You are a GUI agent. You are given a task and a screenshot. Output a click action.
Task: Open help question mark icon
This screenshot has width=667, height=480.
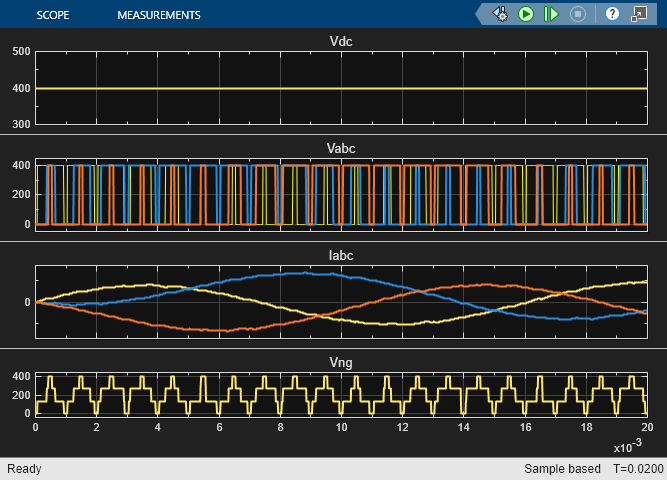click(612, 14)
